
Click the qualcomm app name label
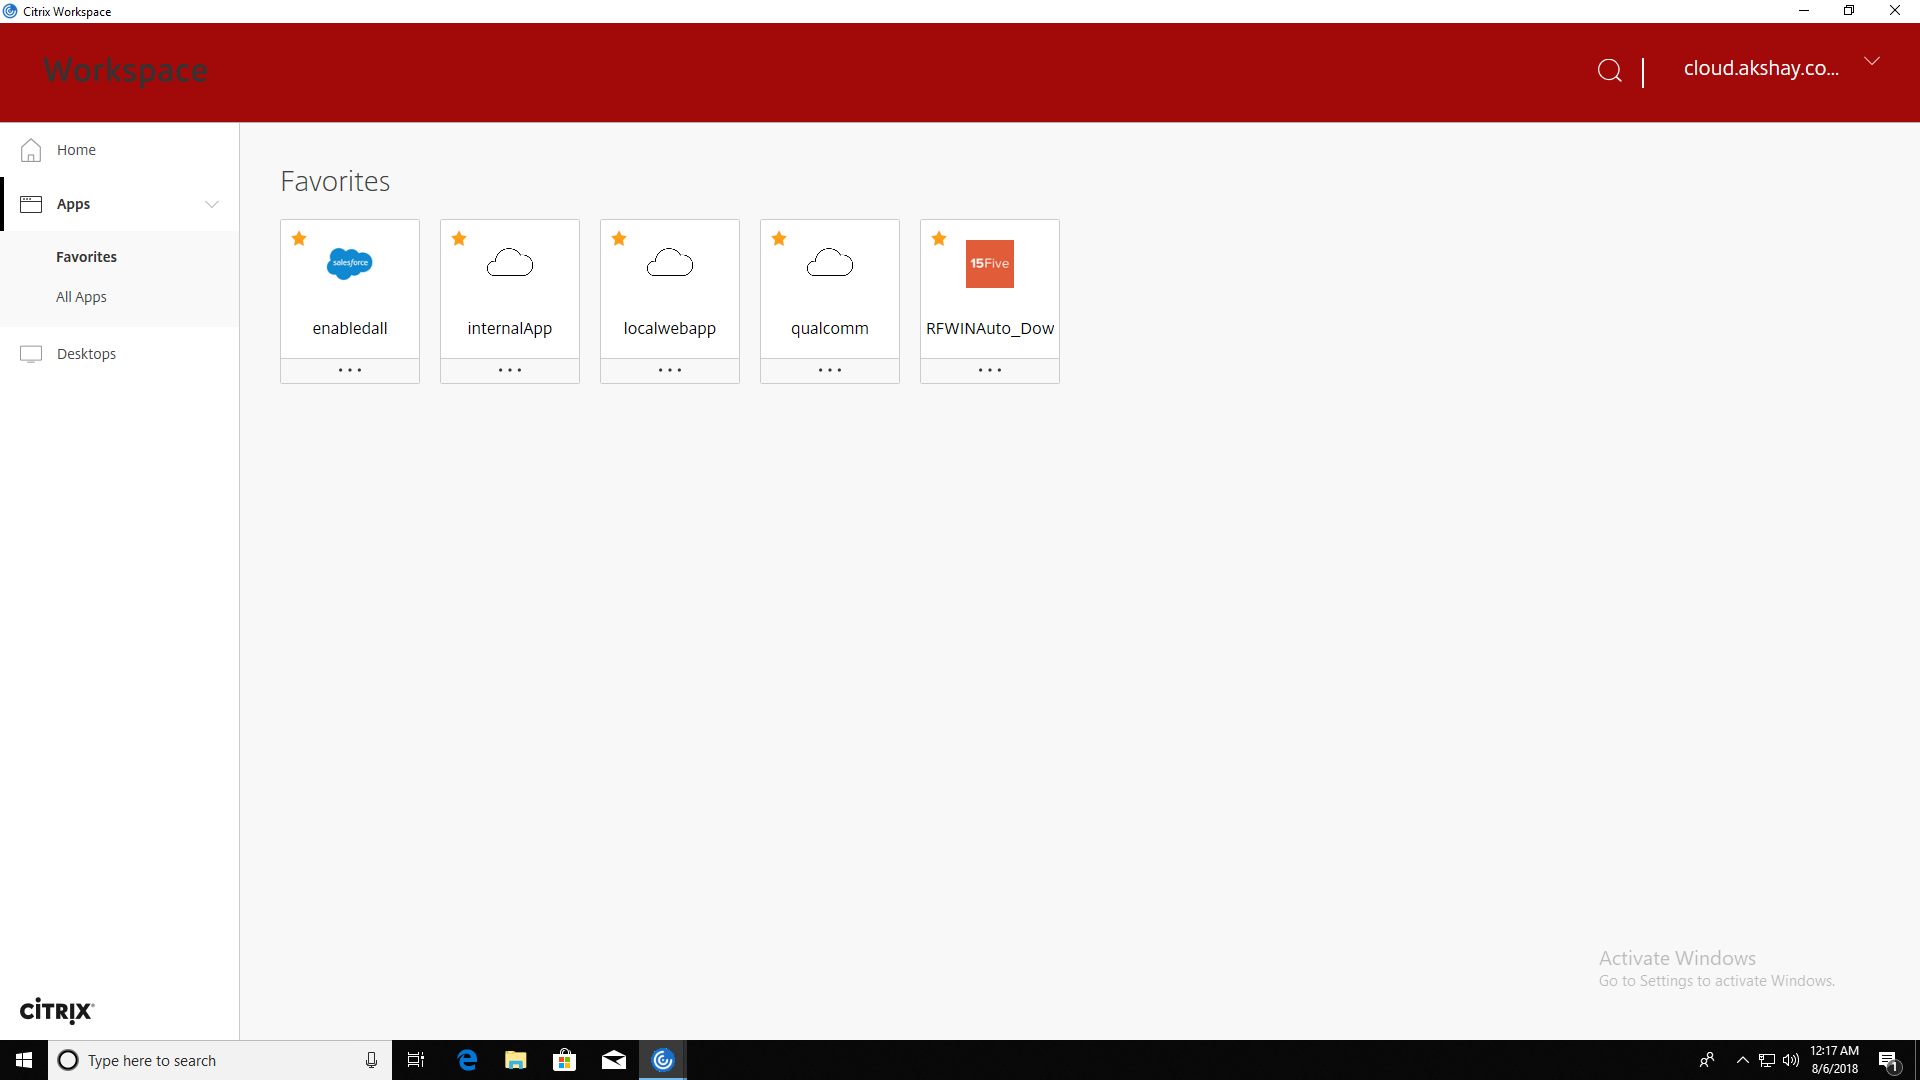[x=830, y=328]
